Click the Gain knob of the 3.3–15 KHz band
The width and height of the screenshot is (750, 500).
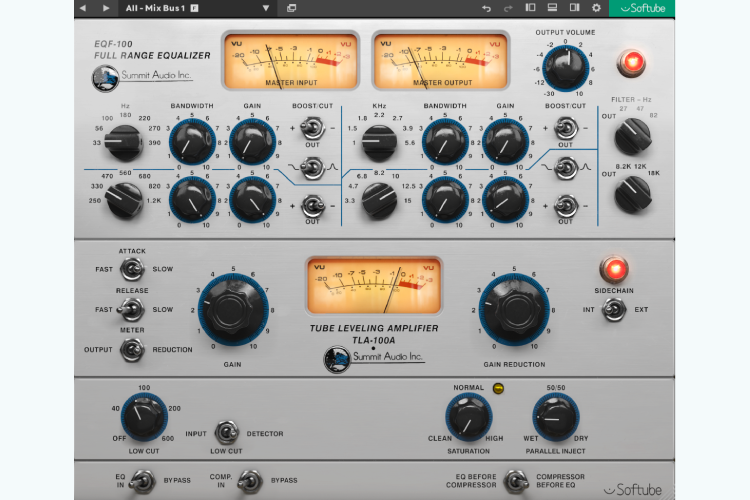click(505, 200)
